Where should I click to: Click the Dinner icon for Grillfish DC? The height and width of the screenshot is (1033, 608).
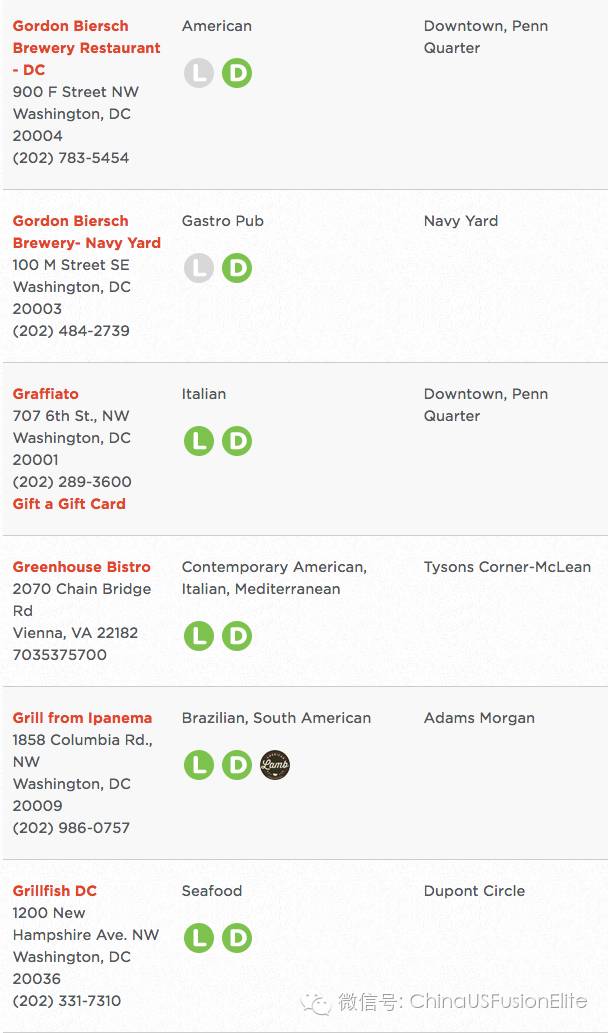pos(236,937)
